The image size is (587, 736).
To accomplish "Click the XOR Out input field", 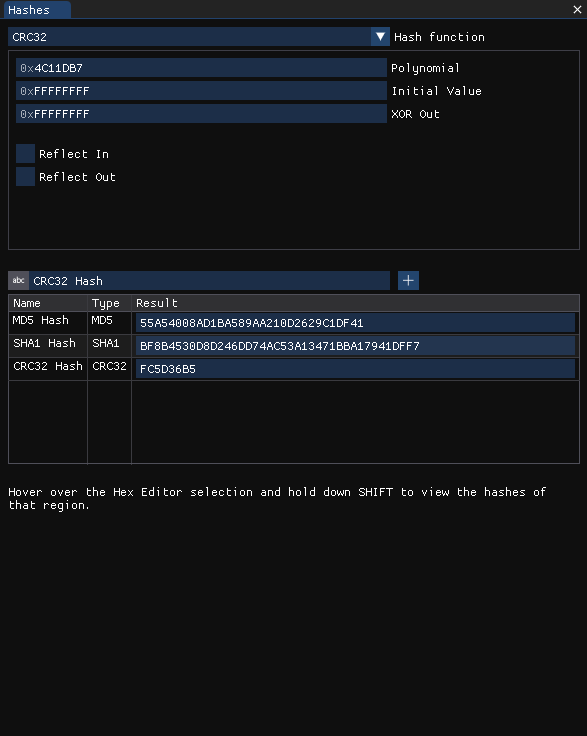I will tap(201, 114).
